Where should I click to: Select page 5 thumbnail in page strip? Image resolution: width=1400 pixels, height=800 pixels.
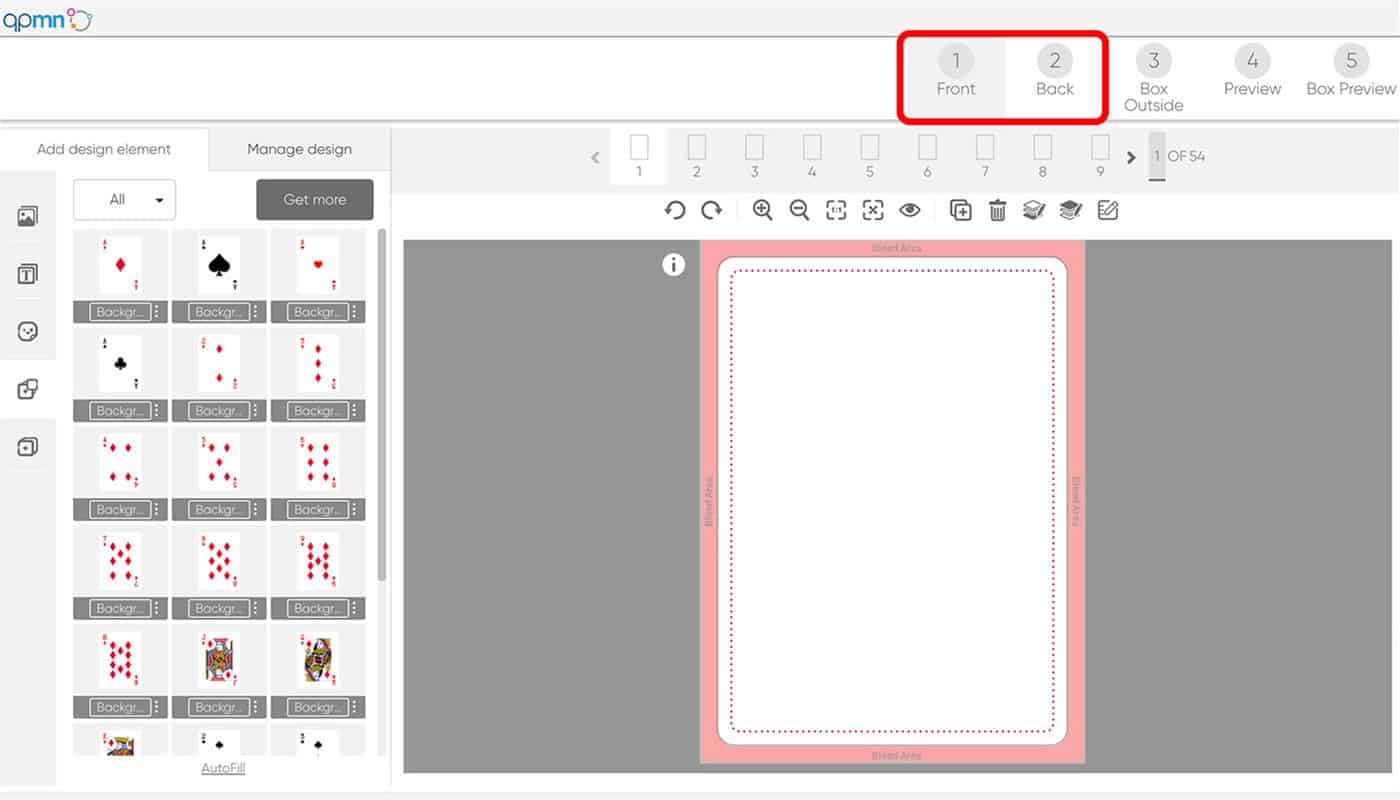click(870, 156)
